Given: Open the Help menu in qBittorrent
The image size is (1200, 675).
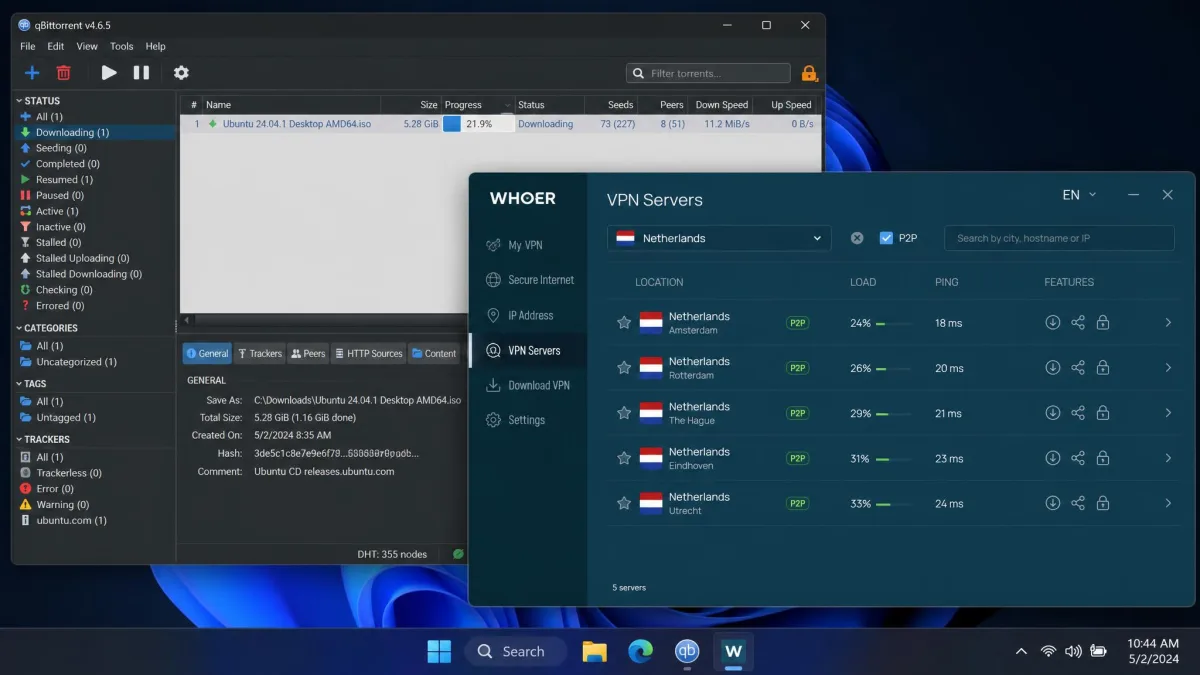Looking at the screenshot, I should 155,46.
